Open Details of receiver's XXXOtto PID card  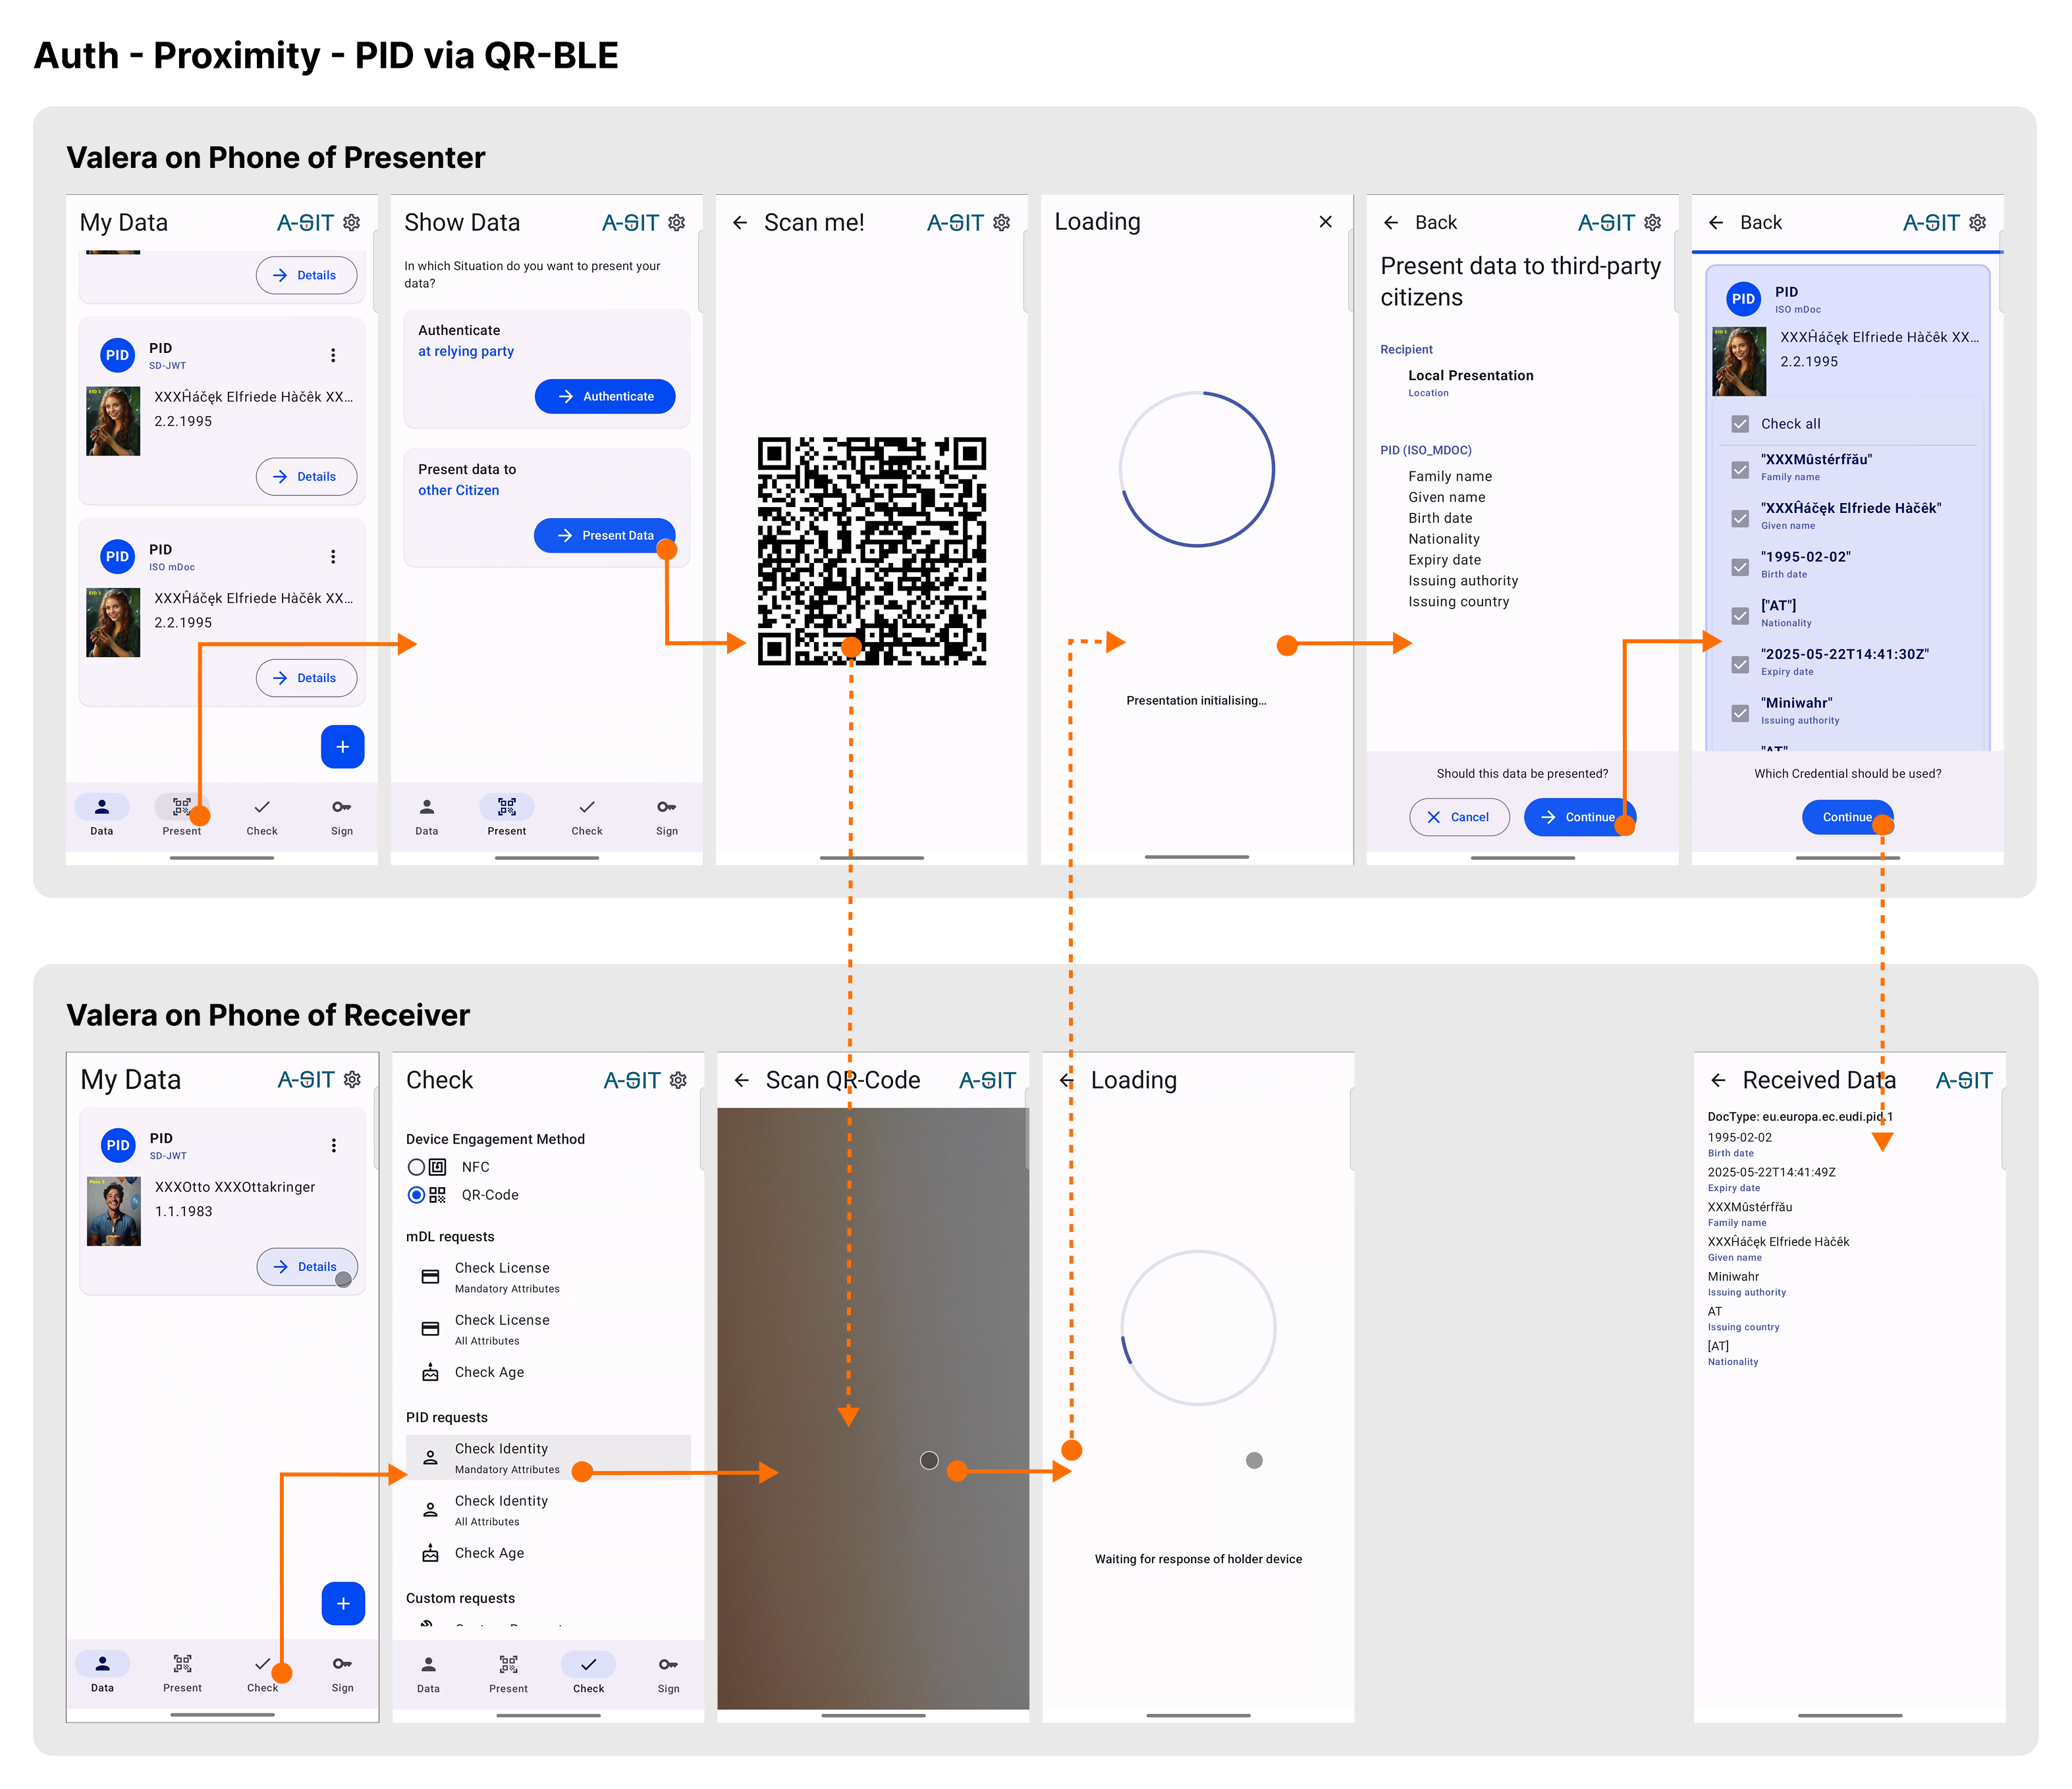pyautogui.click(x=306, y=1266)
